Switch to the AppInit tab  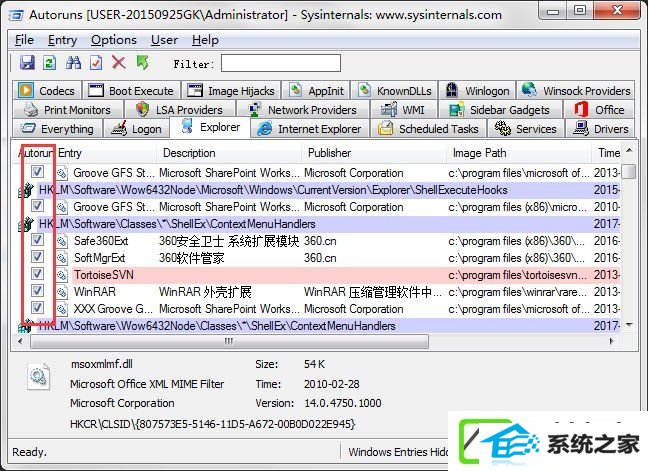316,90
